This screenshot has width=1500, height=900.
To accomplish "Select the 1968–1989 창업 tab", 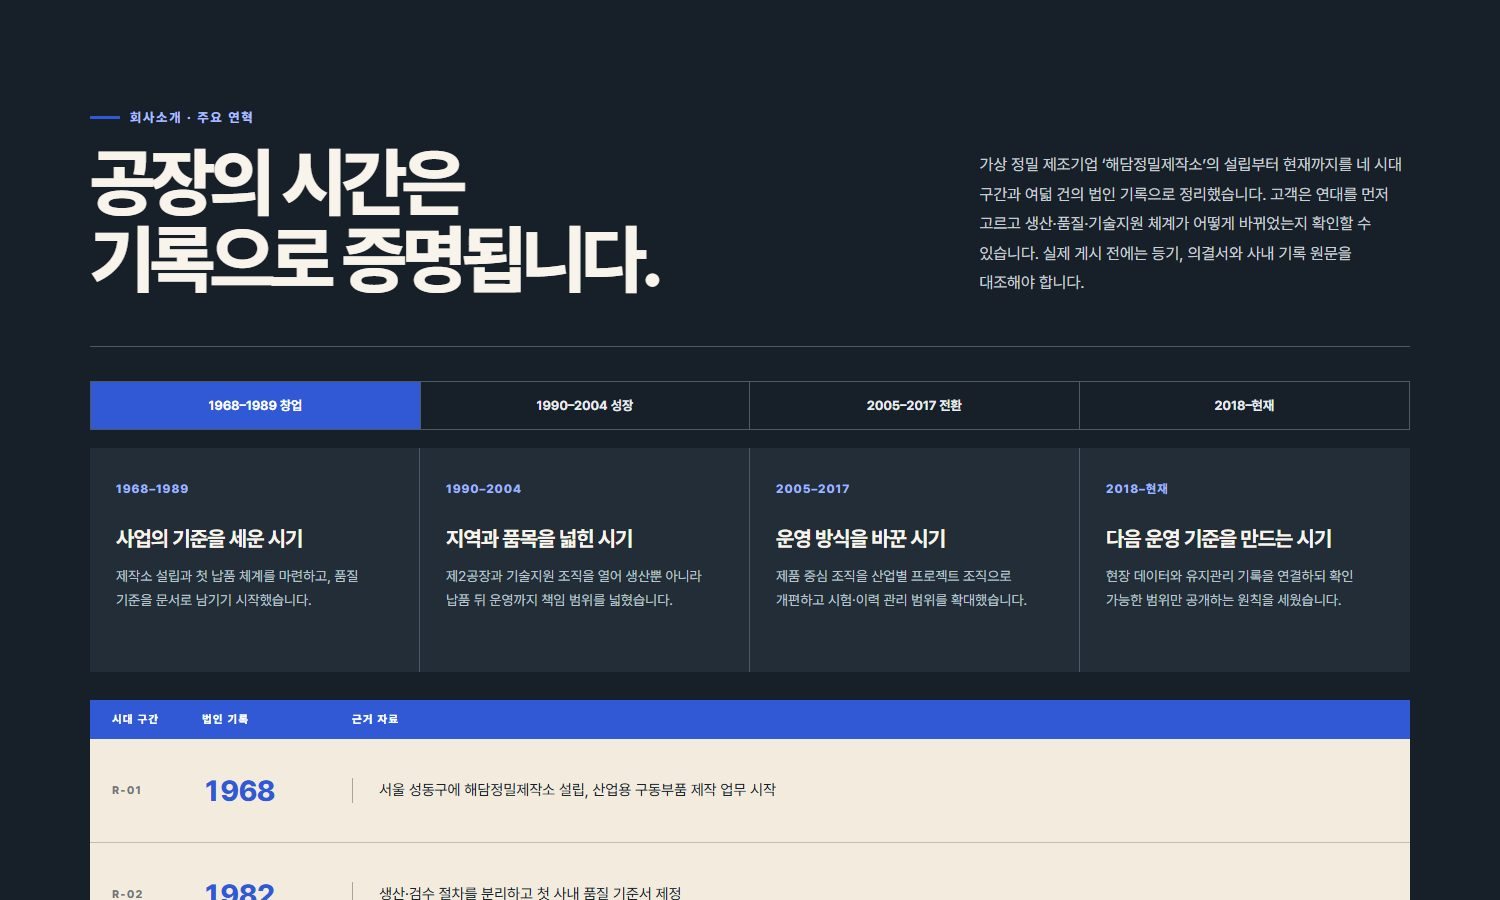I will [x=255, y=405].
